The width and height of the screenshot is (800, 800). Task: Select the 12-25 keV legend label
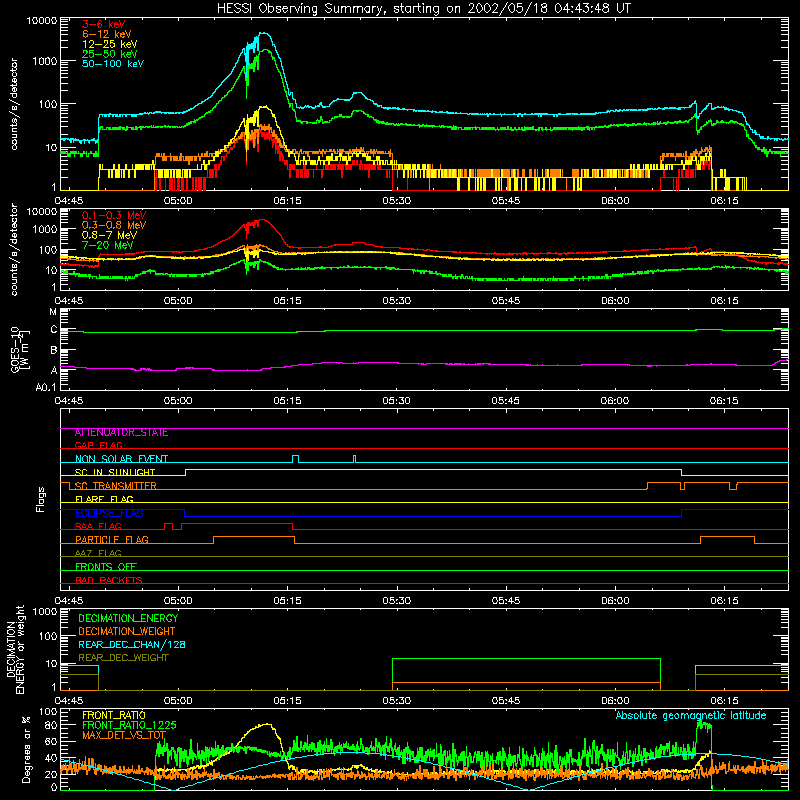tap(110, 44)
